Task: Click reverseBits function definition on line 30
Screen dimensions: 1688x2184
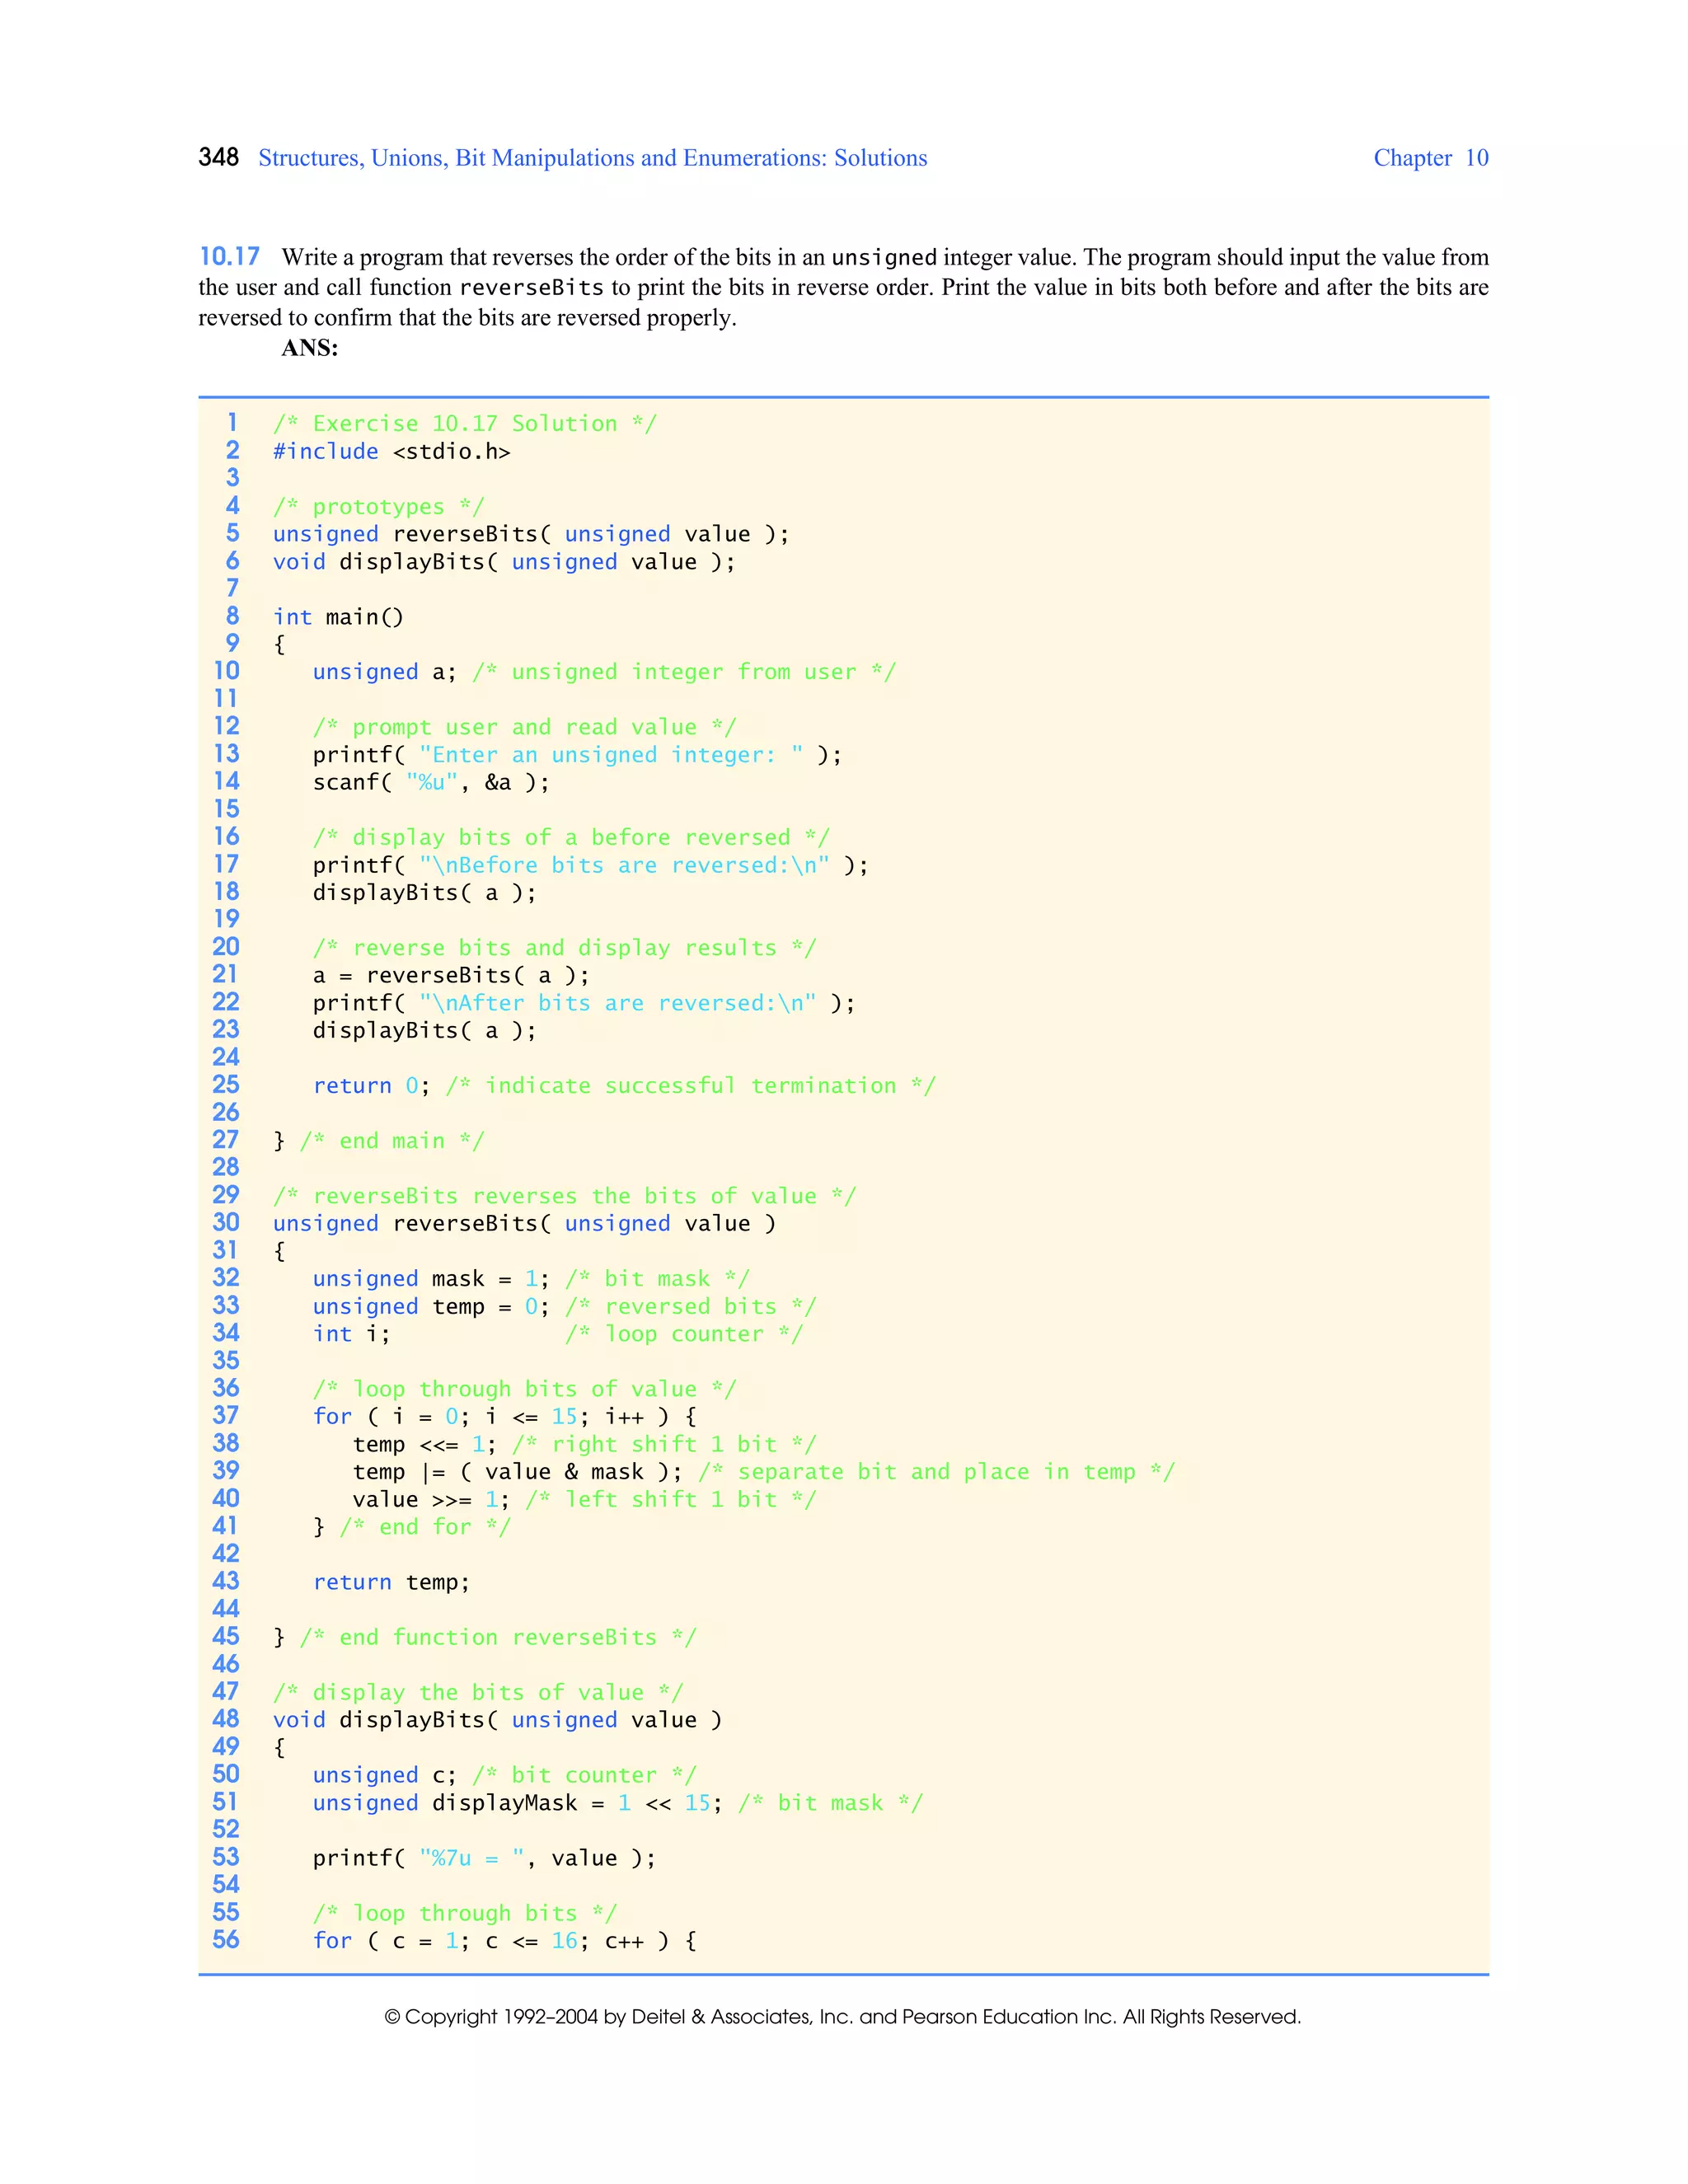Action: 524,1224
